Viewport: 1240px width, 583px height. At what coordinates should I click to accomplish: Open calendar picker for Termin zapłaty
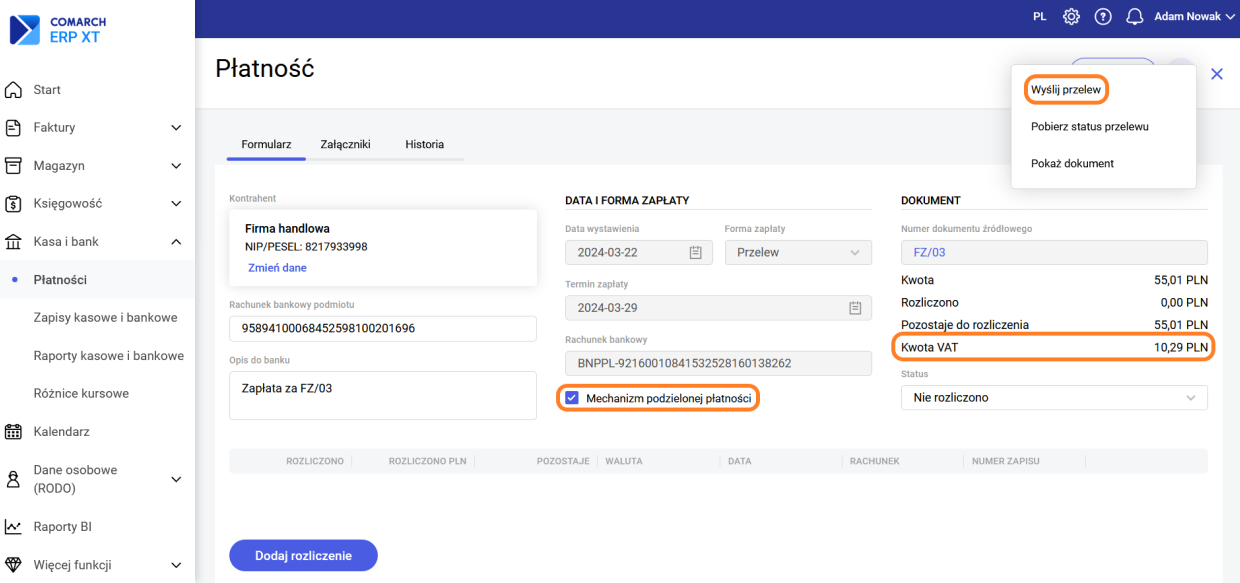point(855,308)
